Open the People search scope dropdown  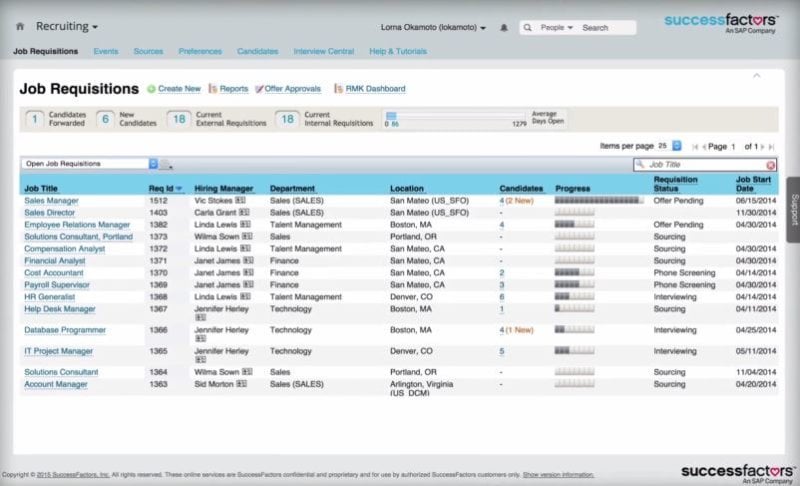(x=557, y=28)
